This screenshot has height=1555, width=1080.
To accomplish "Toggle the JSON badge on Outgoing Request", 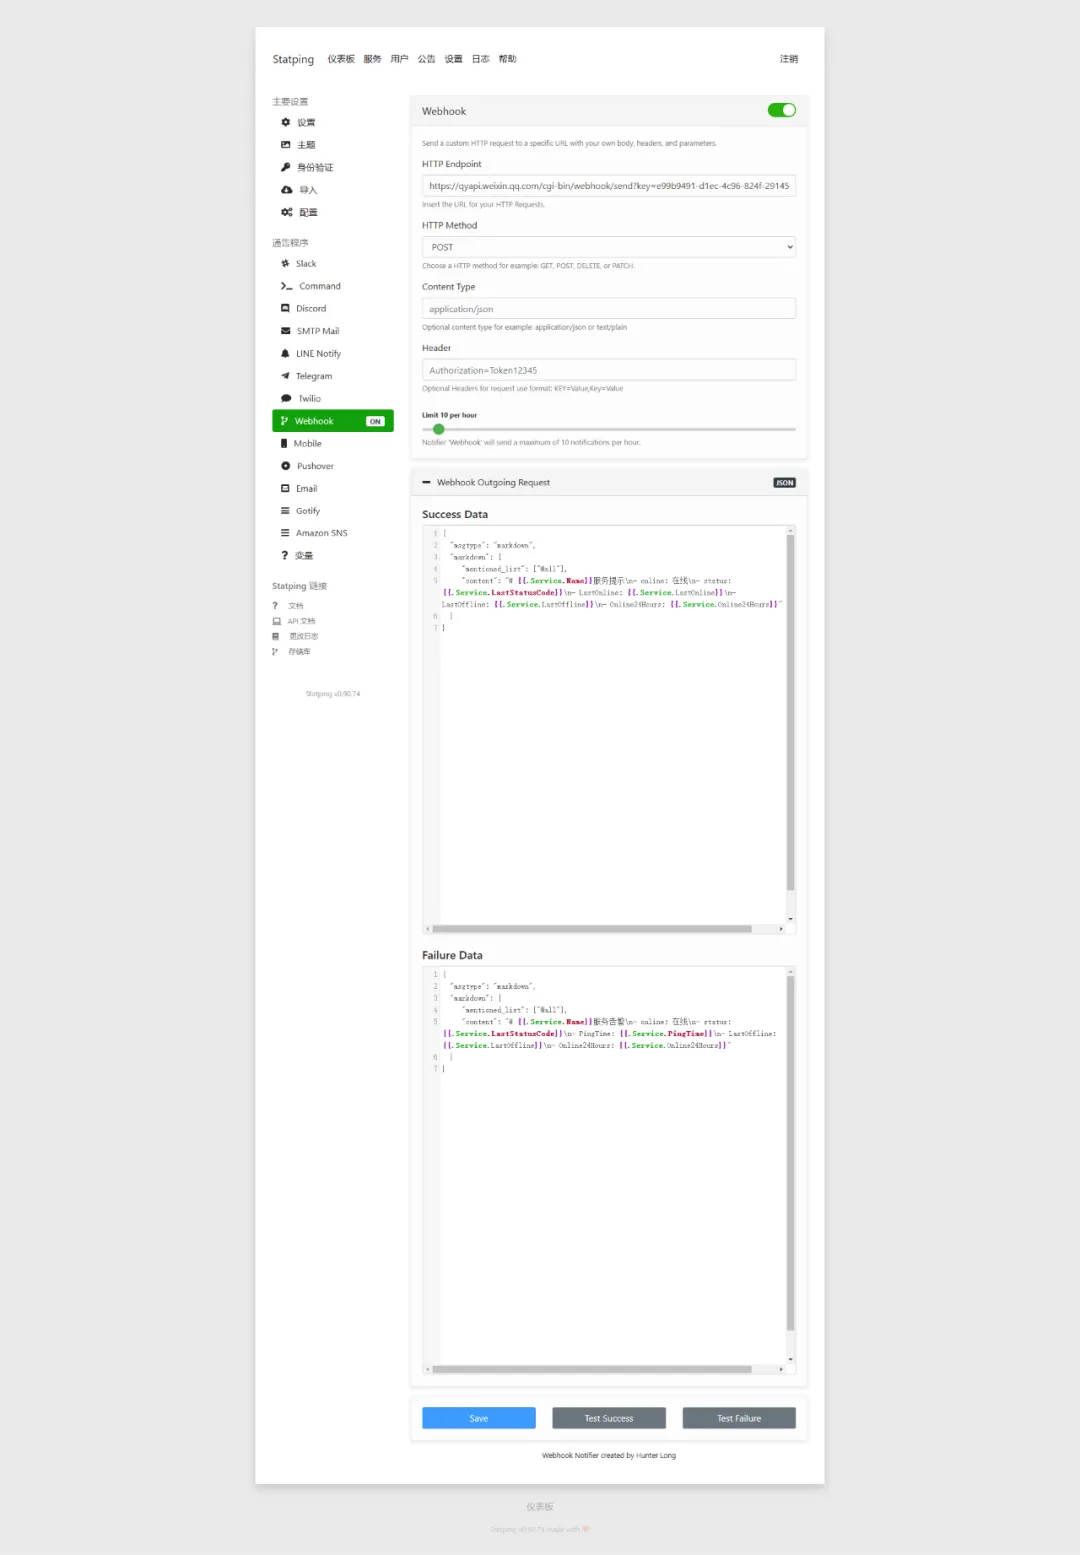I will tap(784, 483).
